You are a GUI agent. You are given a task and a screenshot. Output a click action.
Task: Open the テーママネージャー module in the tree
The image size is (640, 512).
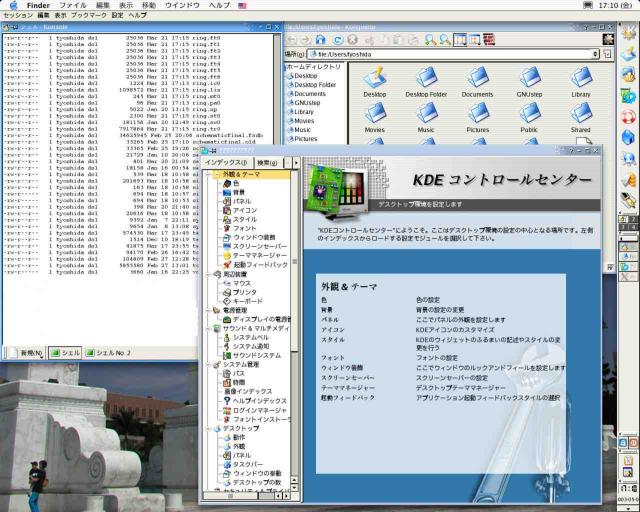click(x=255, y=255)
